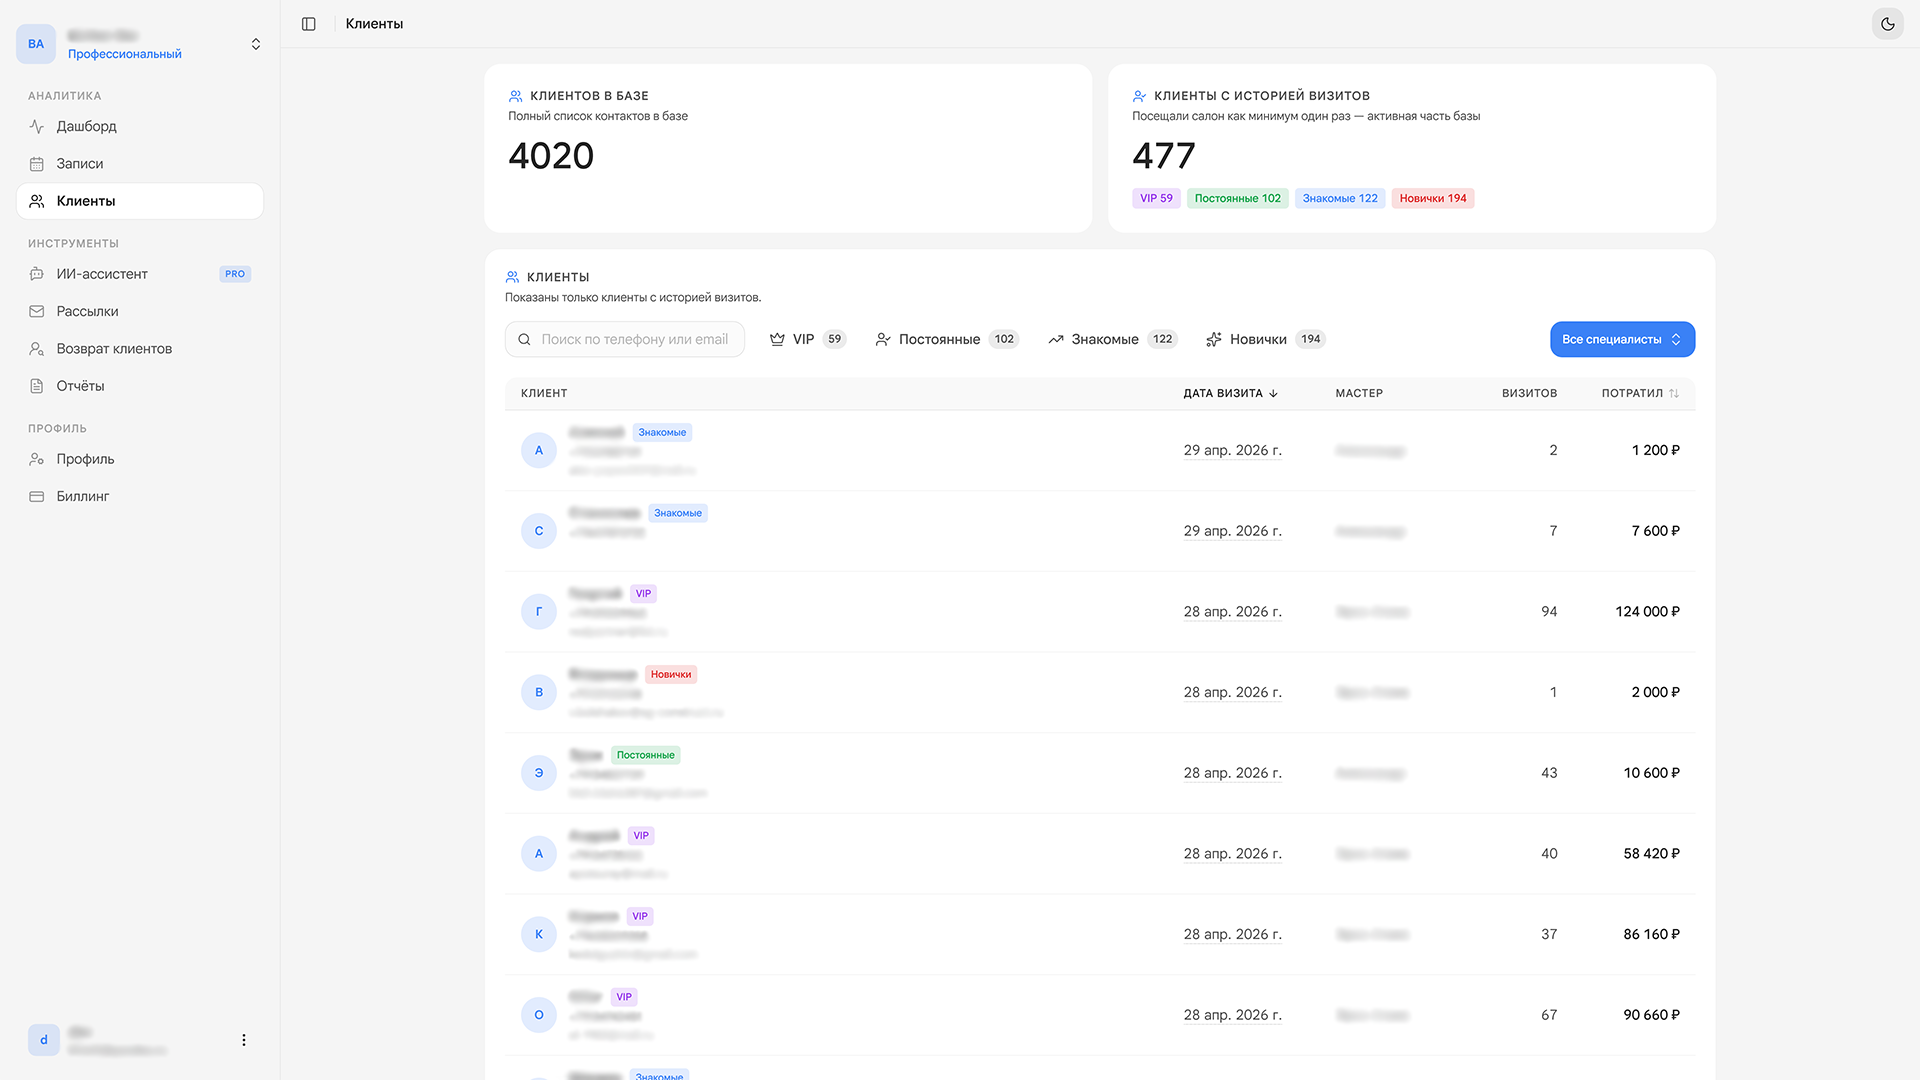Toggle the sidebar panel icon
This screenshot has width=1920, height=1080.
[x=309, y=24]
